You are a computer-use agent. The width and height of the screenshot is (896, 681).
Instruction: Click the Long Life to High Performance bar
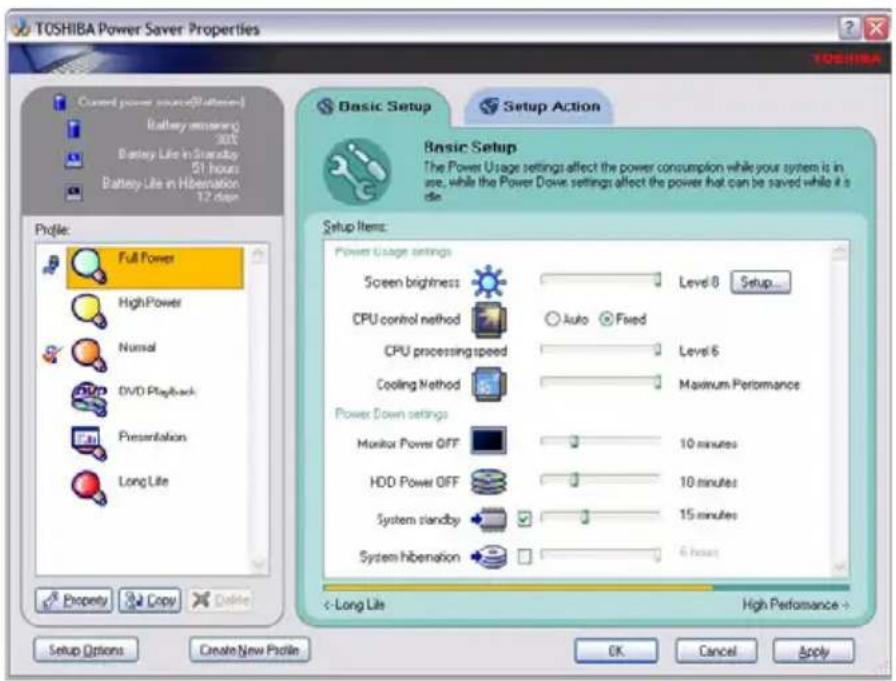pyautogui.click(x=586, y=587)
